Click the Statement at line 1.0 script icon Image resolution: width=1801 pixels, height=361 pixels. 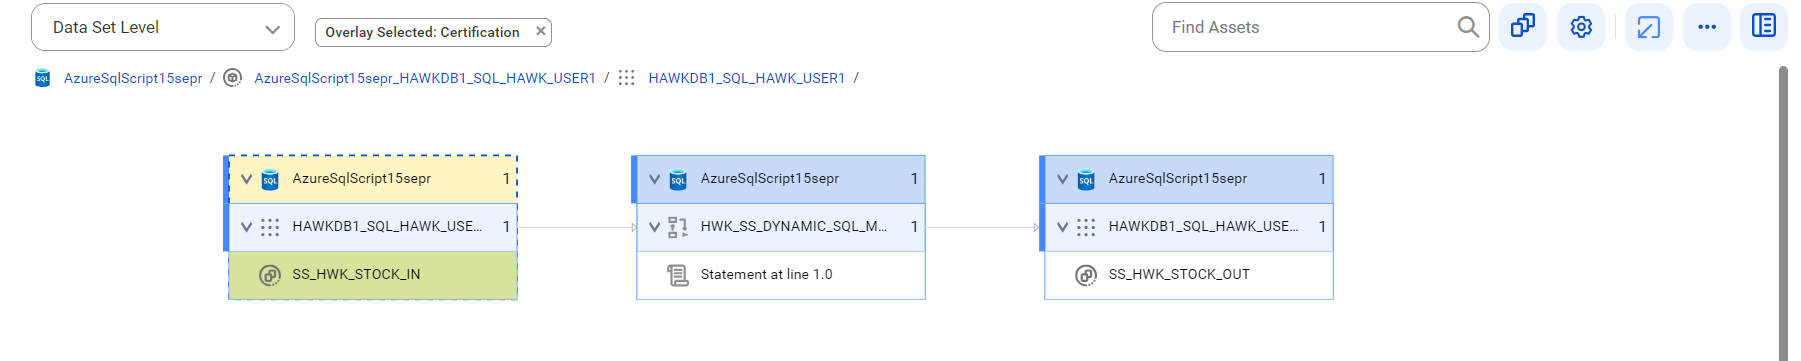pos(678,275)
